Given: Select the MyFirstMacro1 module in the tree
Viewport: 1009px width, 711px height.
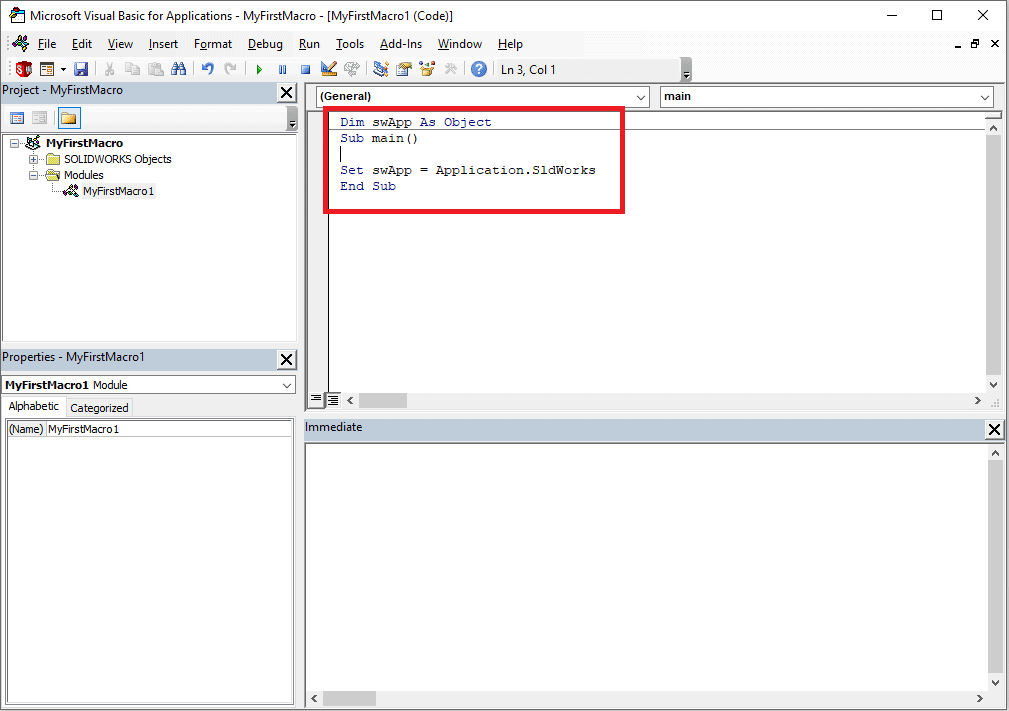Looking at the screenshot, I should tap(118, 191).
